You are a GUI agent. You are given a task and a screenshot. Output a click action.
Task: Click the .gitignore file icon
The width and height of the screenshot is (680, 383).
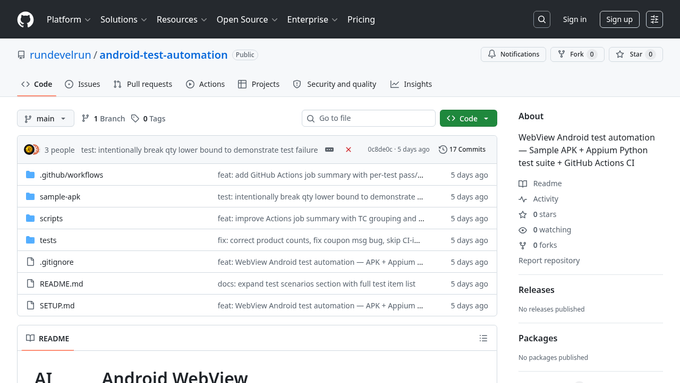30,262
